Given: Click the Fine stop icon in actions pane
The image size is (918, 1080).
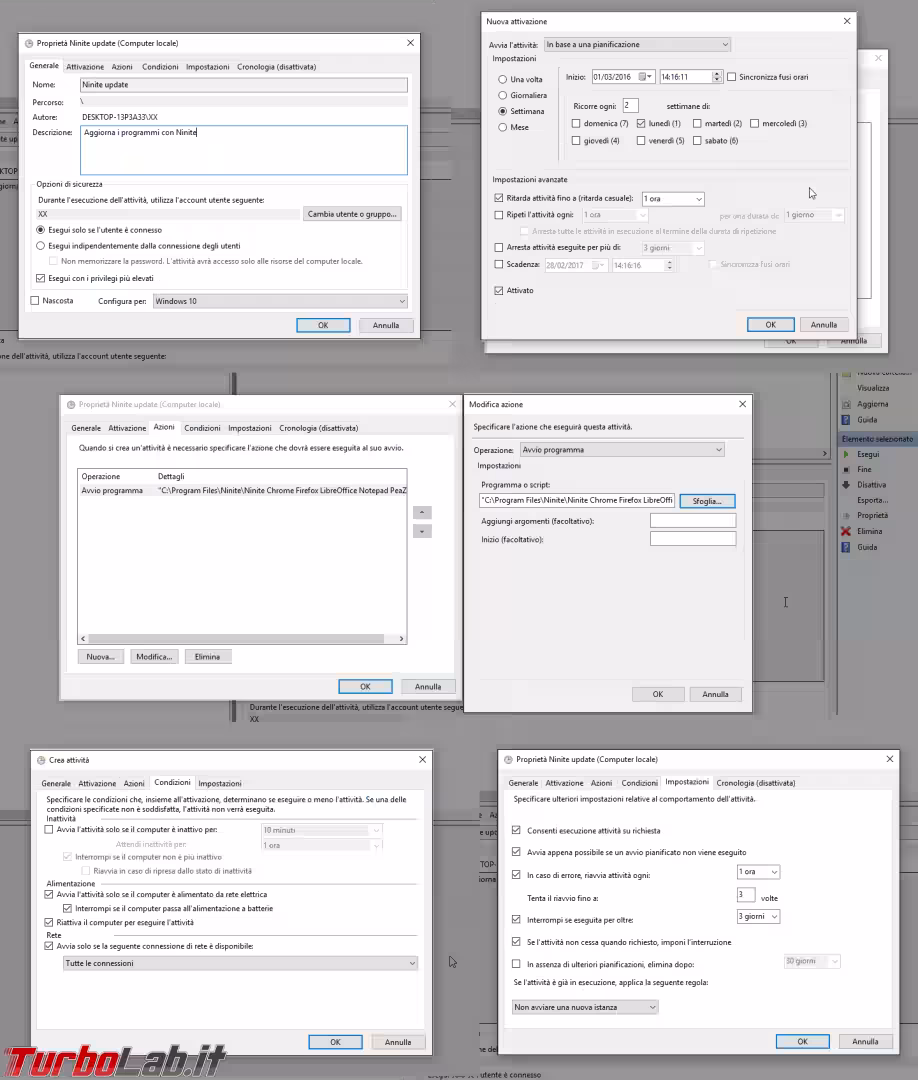Looking at the screenshot, I should [846, 470].
